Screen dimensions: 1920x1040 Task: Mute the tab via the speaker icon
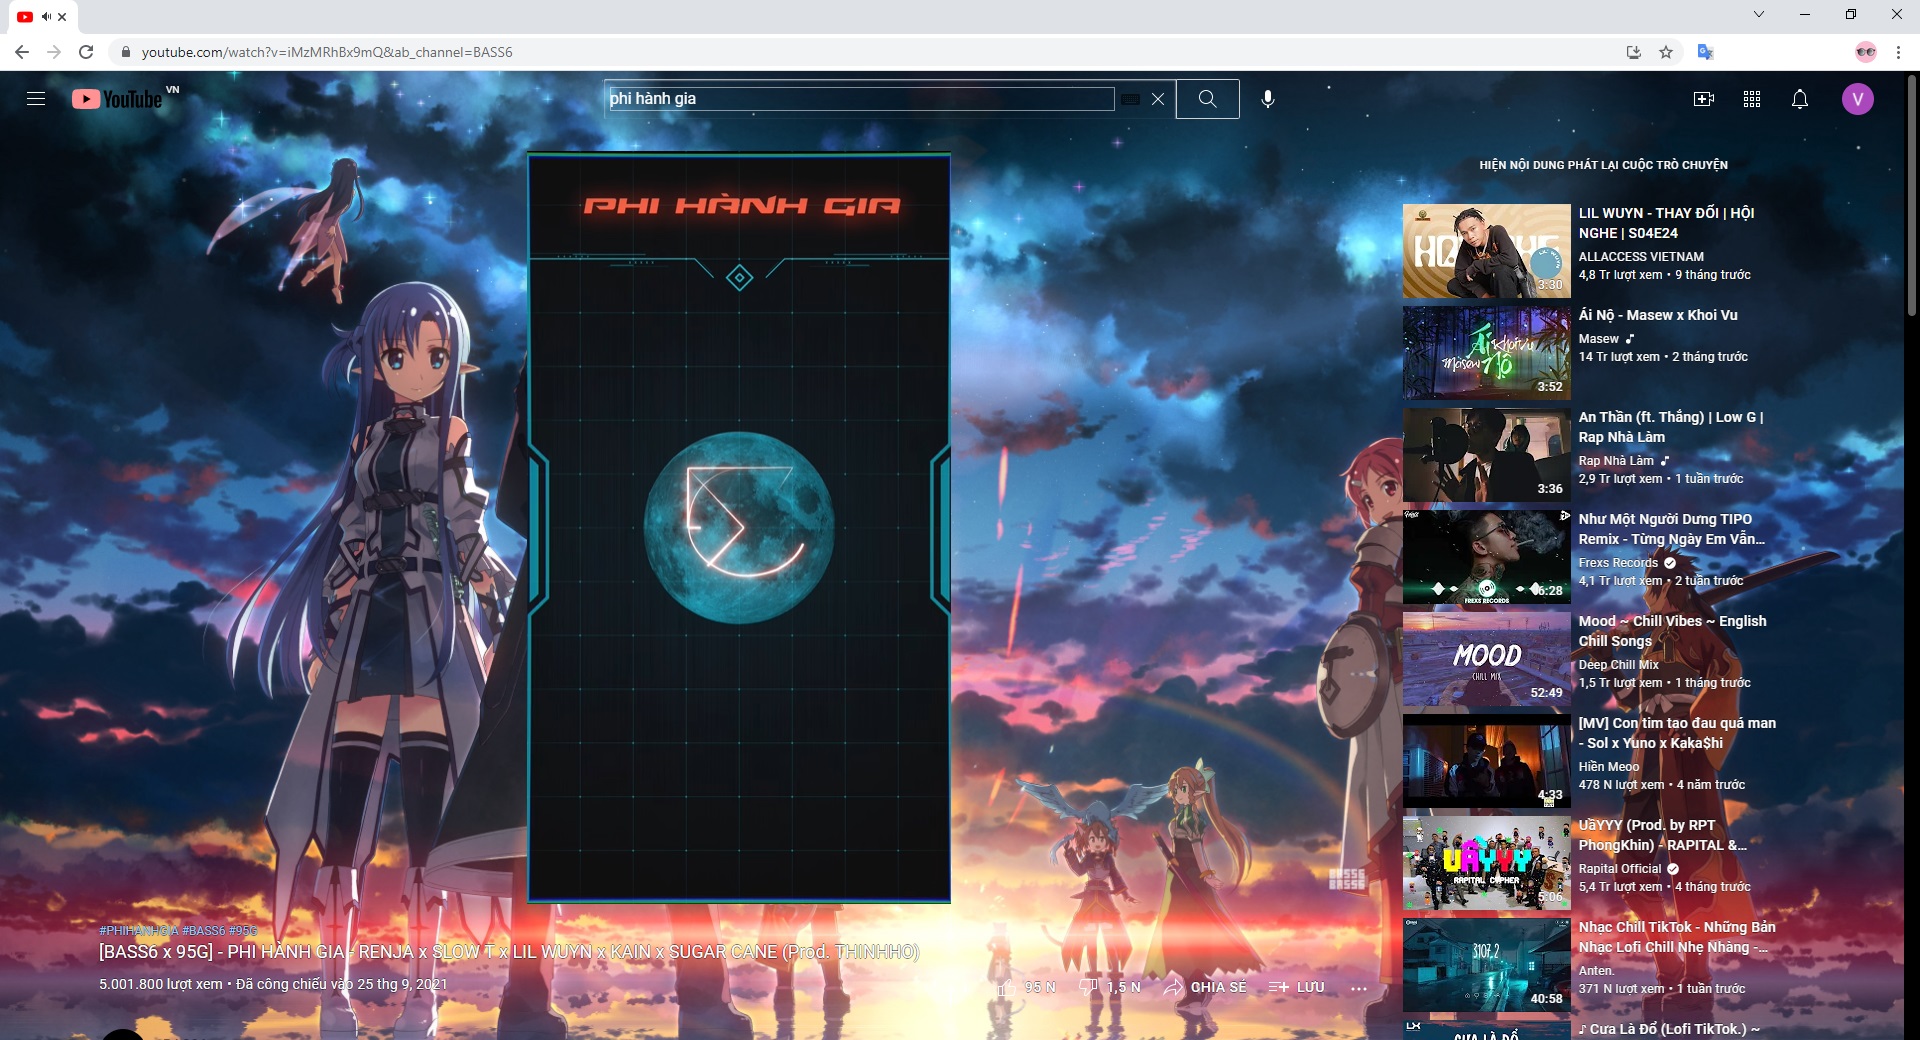pyautogui.click(x=46, y=16)
